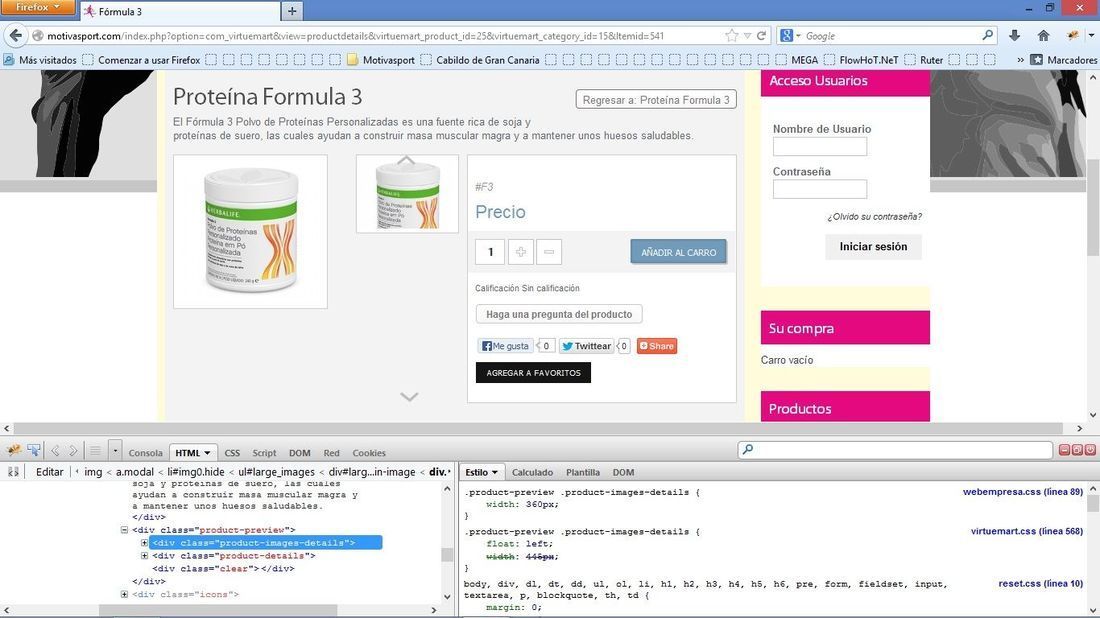This screenshot has width=1100, height=618.
Task: Click Firebug's history back arrow
Action: pyautogui.click(x=55, y=451)
